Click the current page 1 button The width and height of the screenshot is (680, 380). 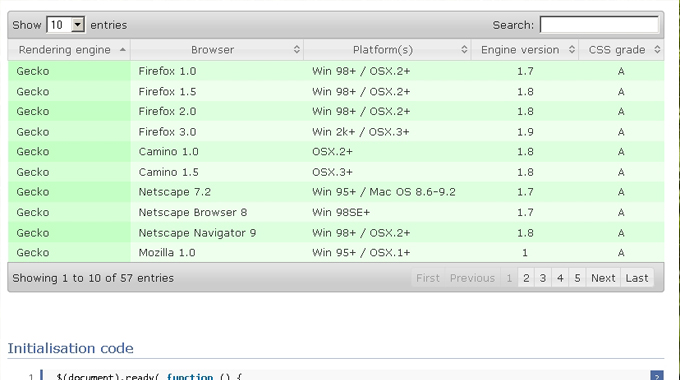tap(509, 278)
